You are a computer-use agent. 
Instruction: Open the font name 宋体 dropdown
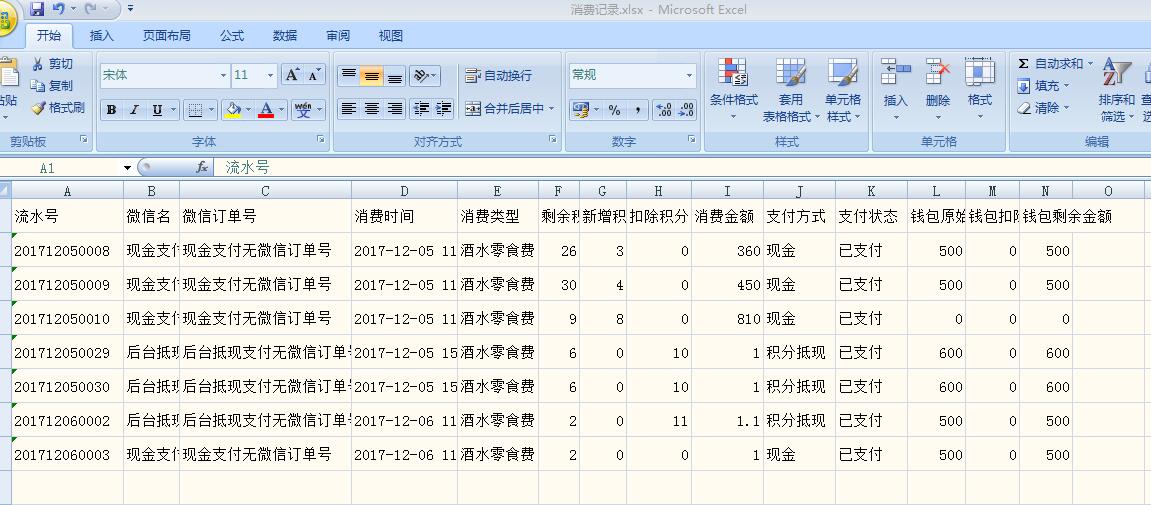tap(223, 75)
